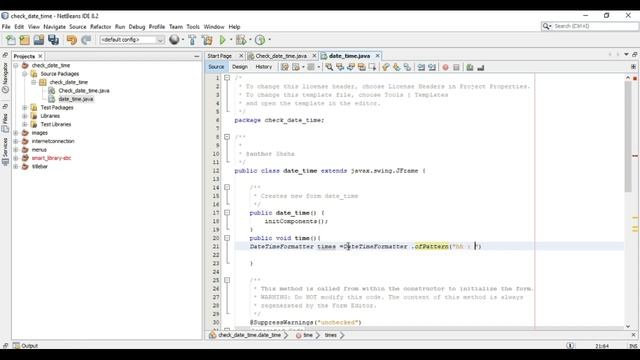The image size is (640, 360).
Task: Click the New File toolbar icon
Action: (x=11, y=40)
